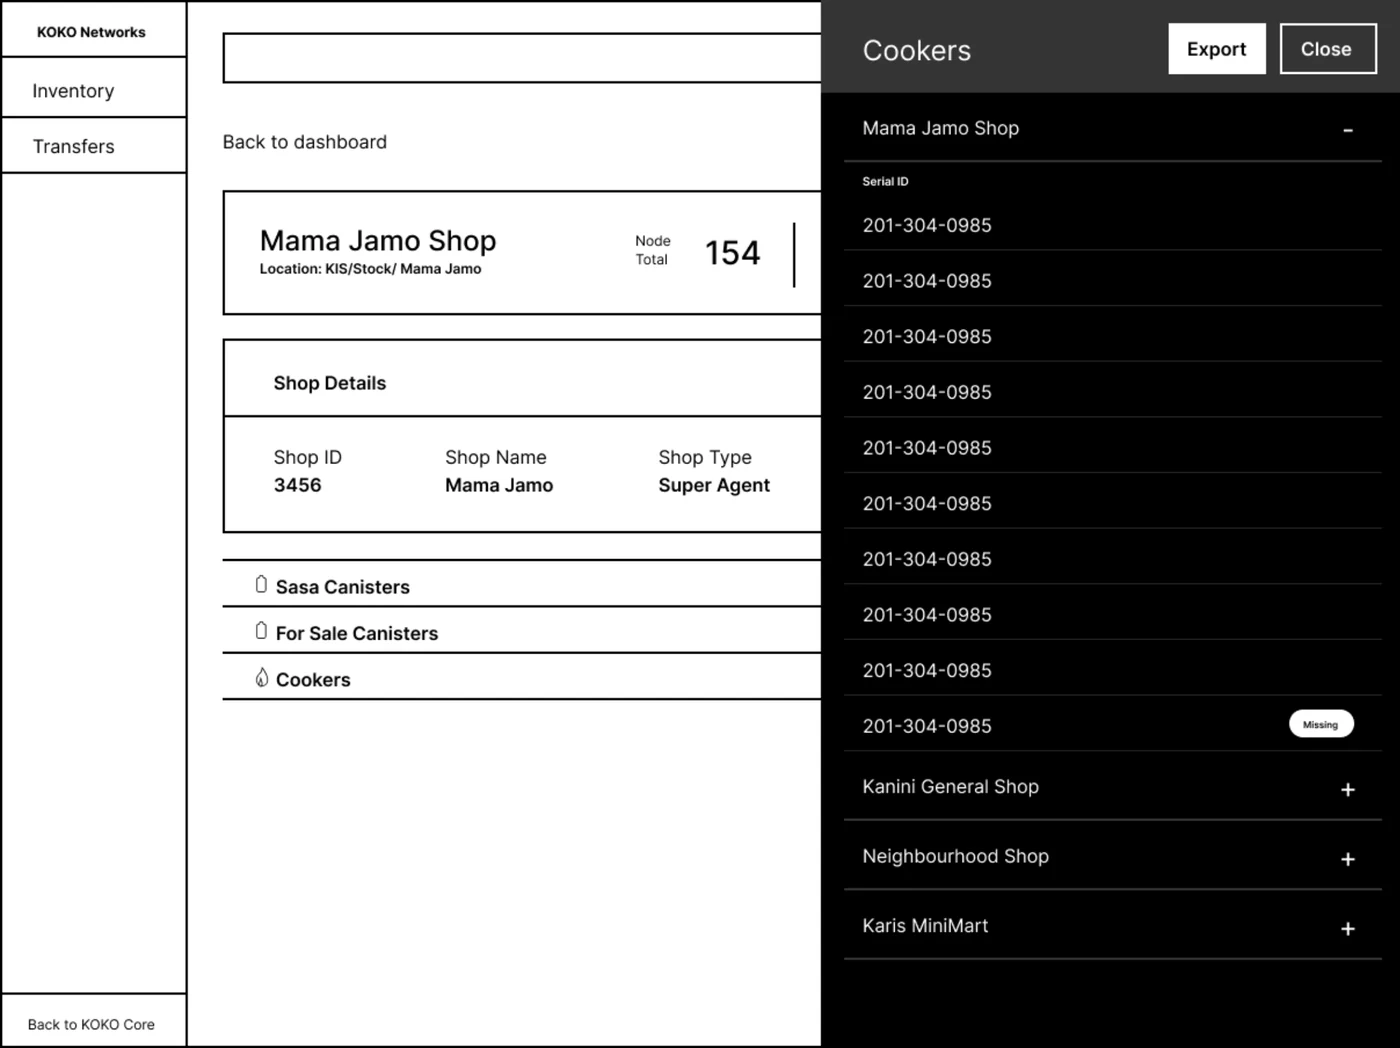Open the Transfers sidebar menu

[94, 146]
